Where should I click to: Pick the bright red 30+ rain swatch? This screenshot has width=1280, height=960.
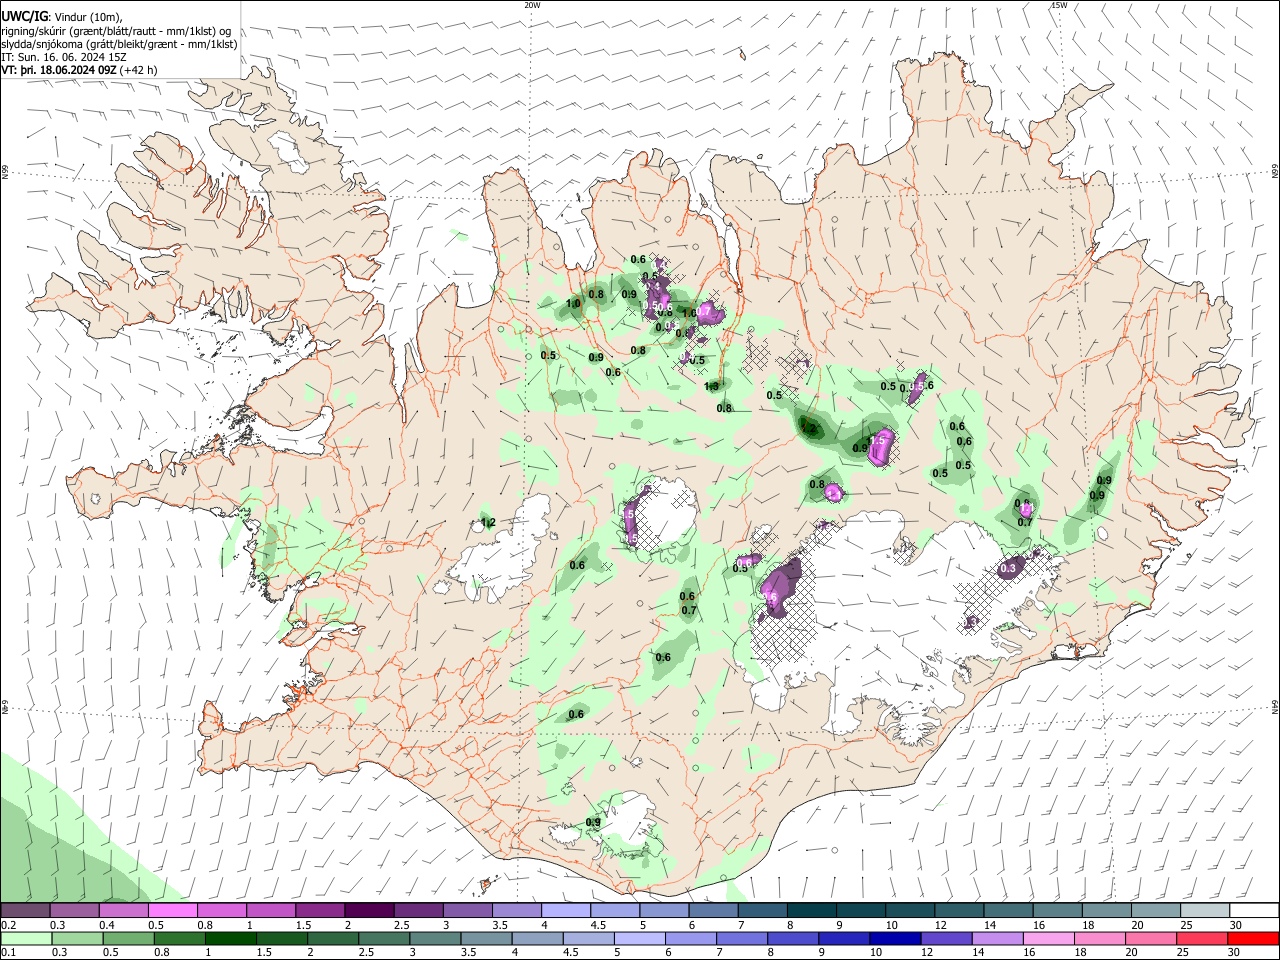point(1255,938)
